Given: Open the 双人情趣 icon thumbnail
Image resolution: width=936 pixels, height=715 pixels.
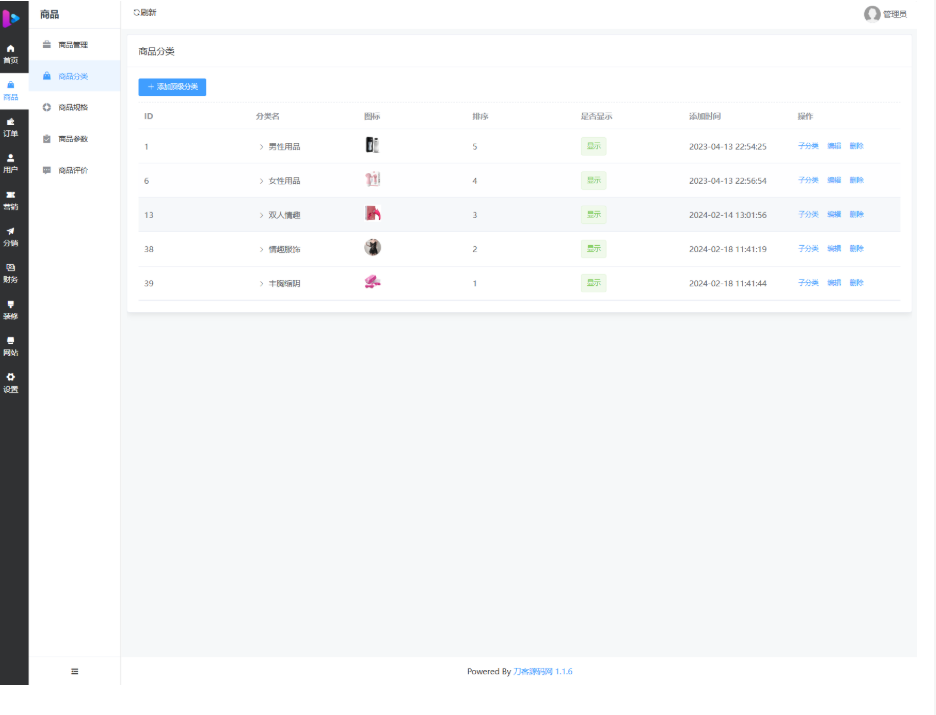Looking at the screenshot, I should click(372, 213).
